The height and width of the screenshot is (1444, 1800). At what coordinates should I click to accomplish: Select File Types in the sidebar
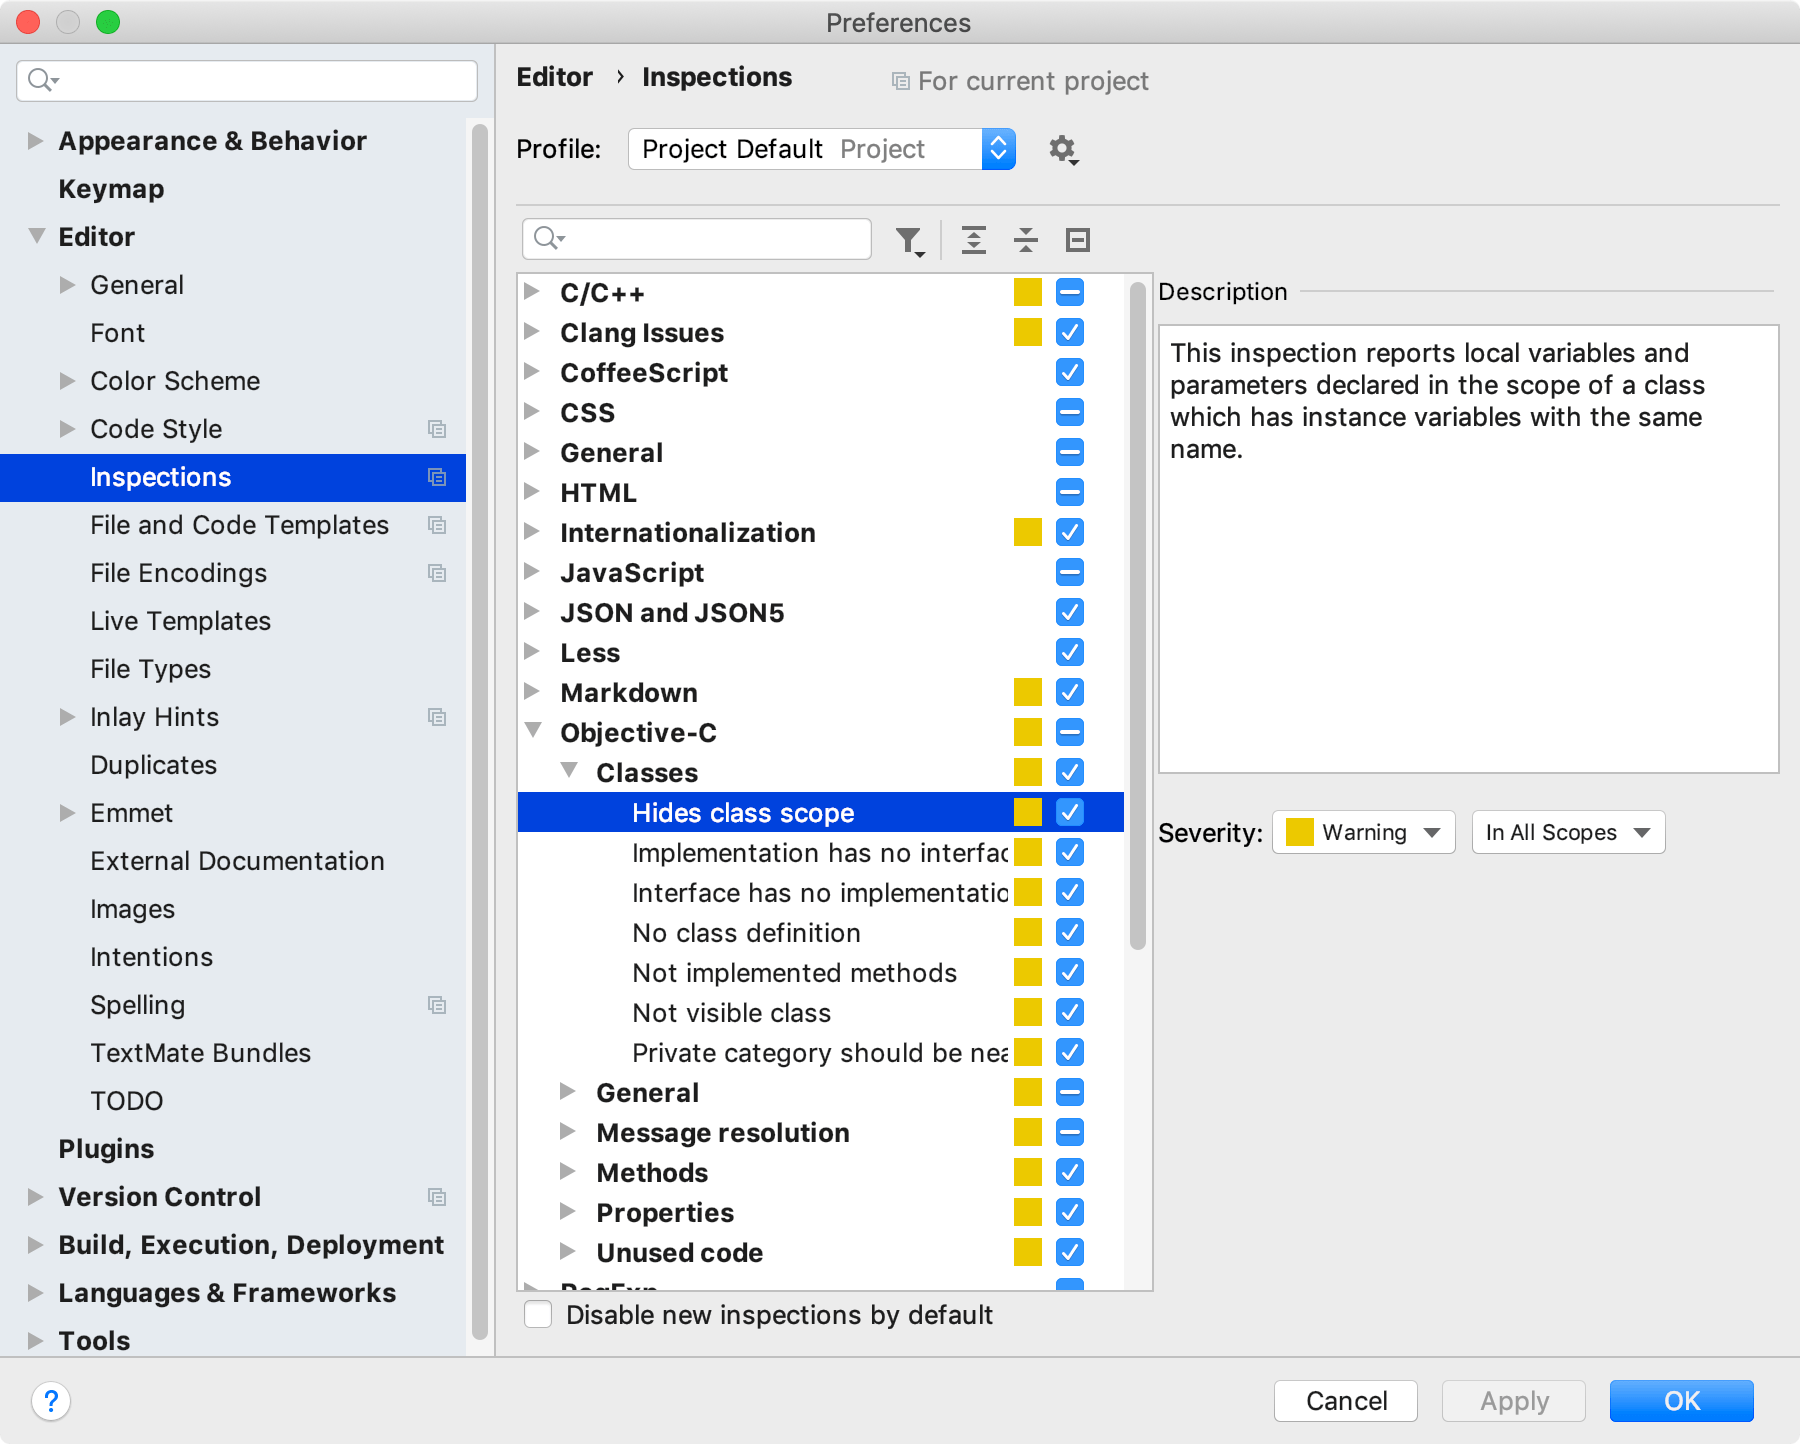(150, 669)
